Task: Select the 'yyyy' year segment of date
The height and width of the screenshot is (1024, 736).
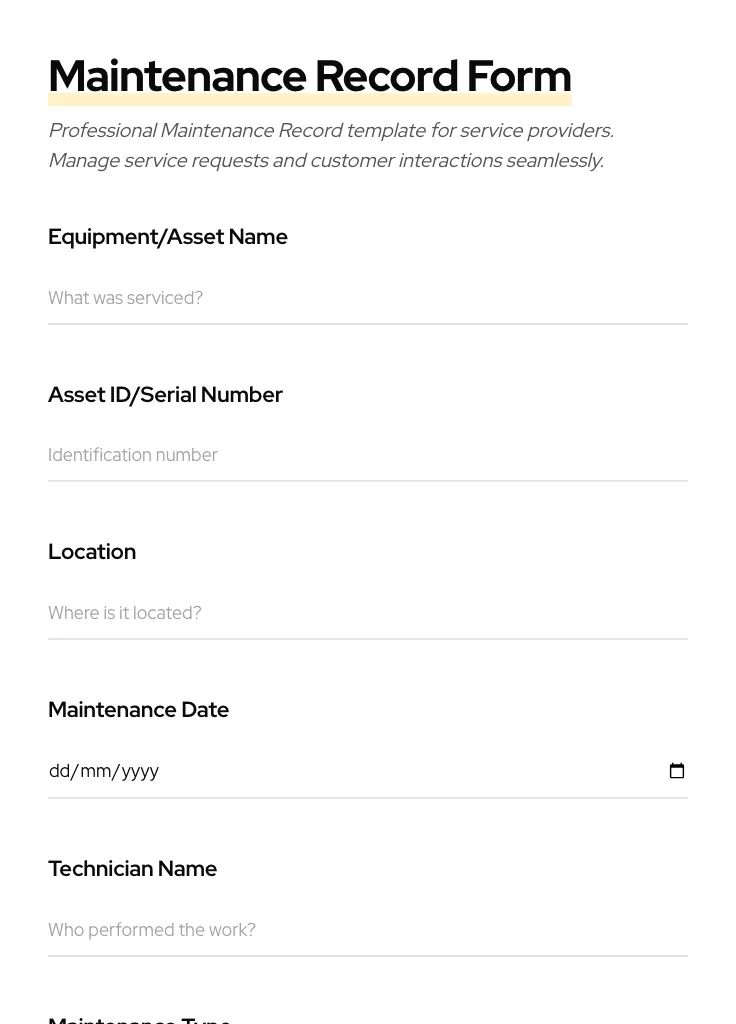Action: point(140,771)
